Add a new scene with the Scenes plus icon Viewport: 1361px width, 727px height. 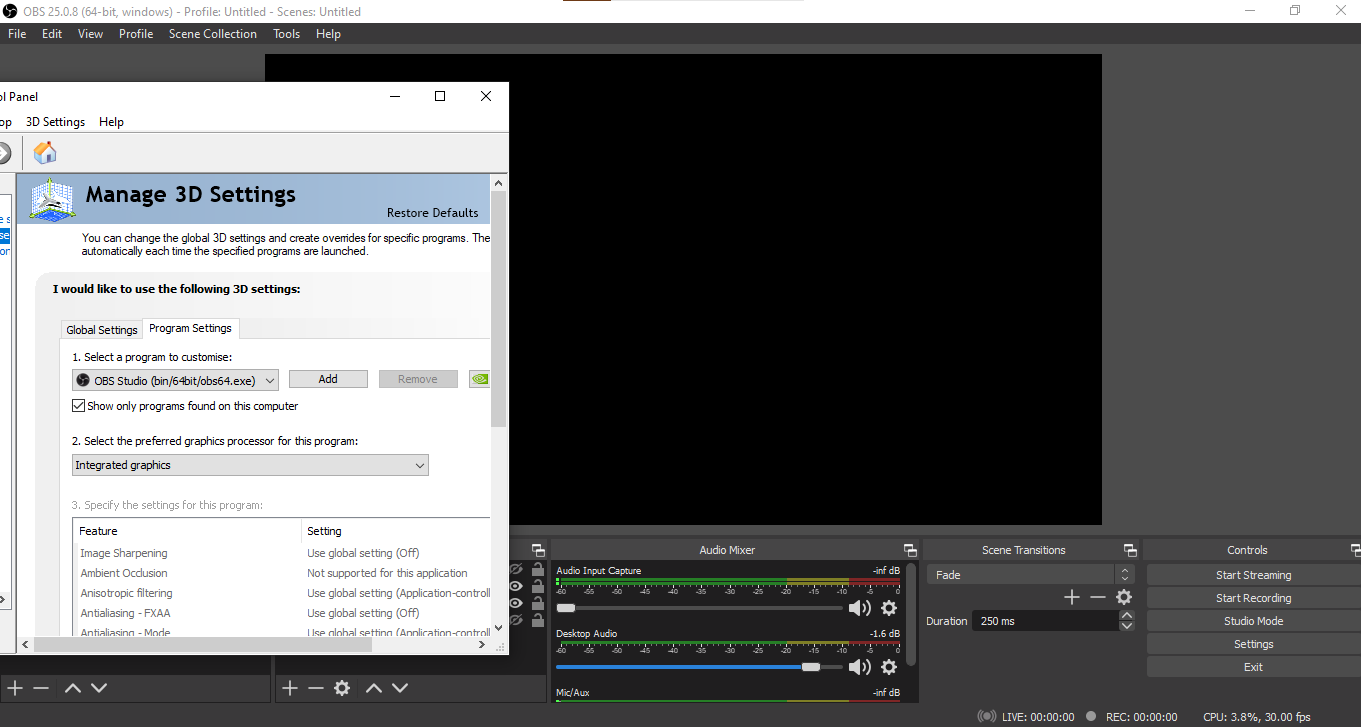click(x=15, y=688)
